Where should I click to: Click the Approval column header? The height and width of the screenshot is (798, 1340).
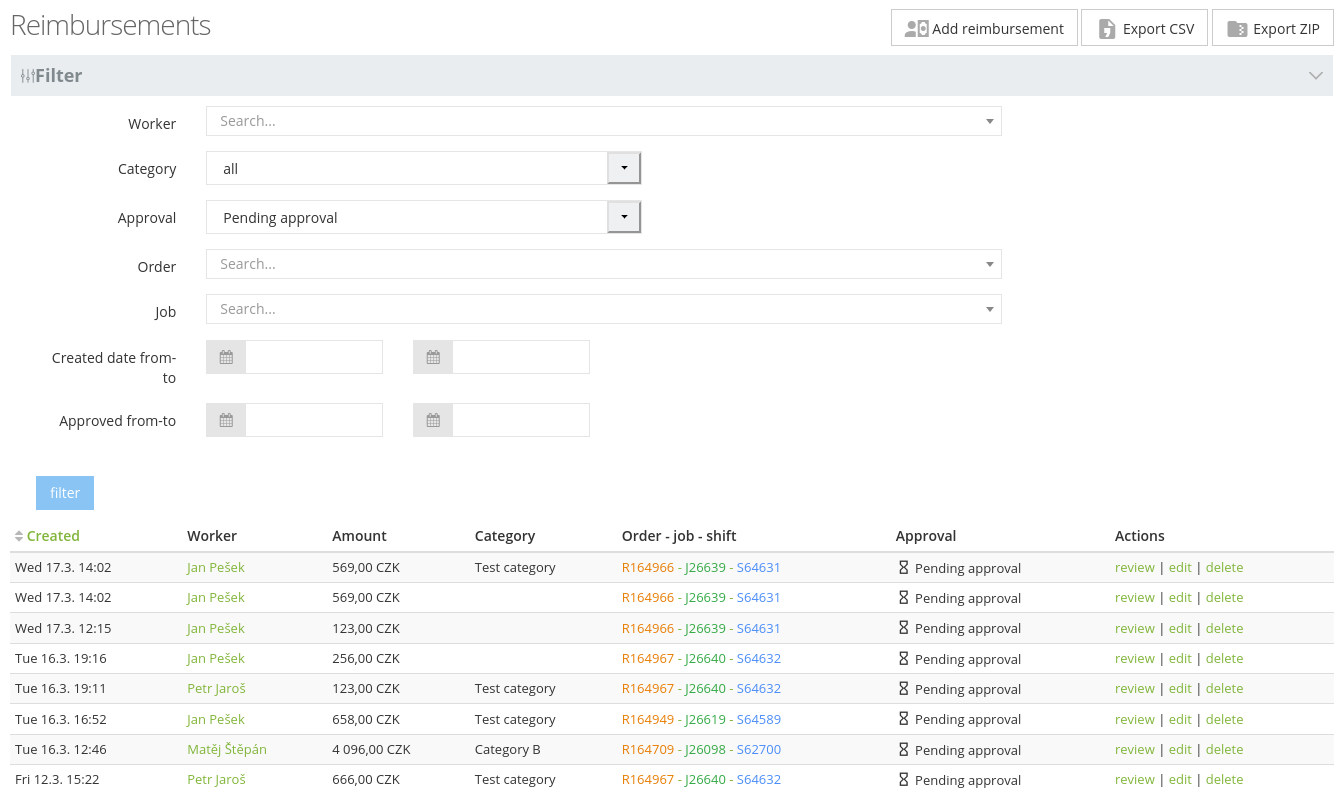tap(926, 536)
